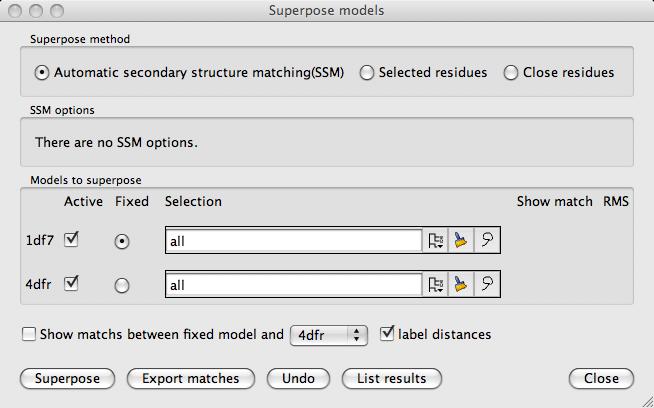Click the Export matches button
Screen dimensions: 654x408
pos(190,379)
